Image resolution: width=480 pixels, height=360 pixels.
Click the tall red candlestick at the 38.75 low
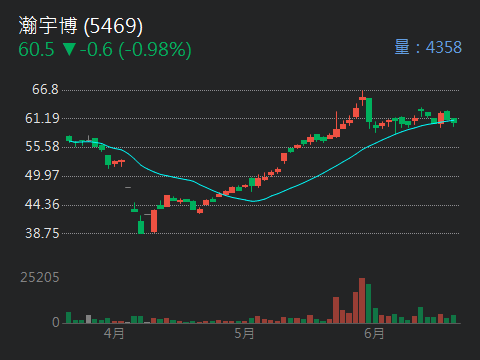pos(154,221)
